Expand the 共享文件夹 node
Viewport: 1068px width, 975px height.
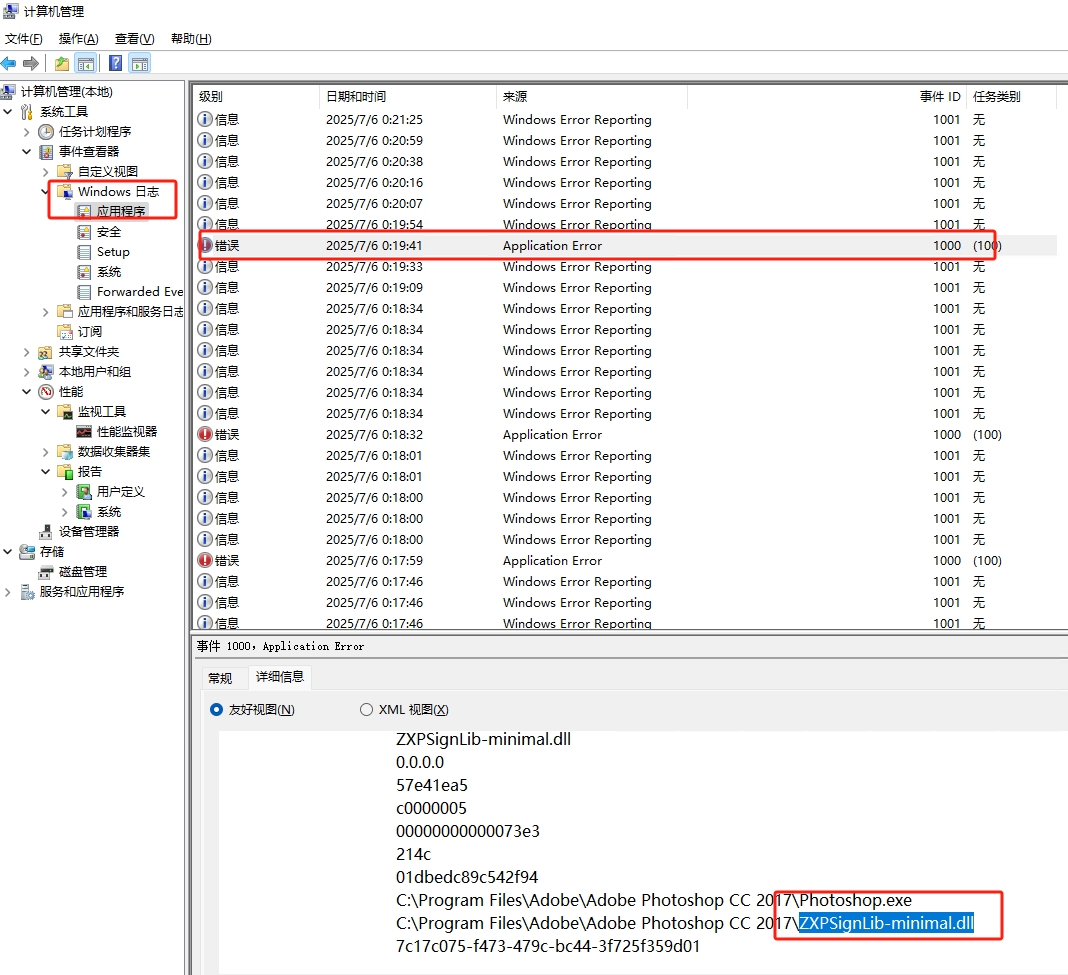[x=27, y=352]
